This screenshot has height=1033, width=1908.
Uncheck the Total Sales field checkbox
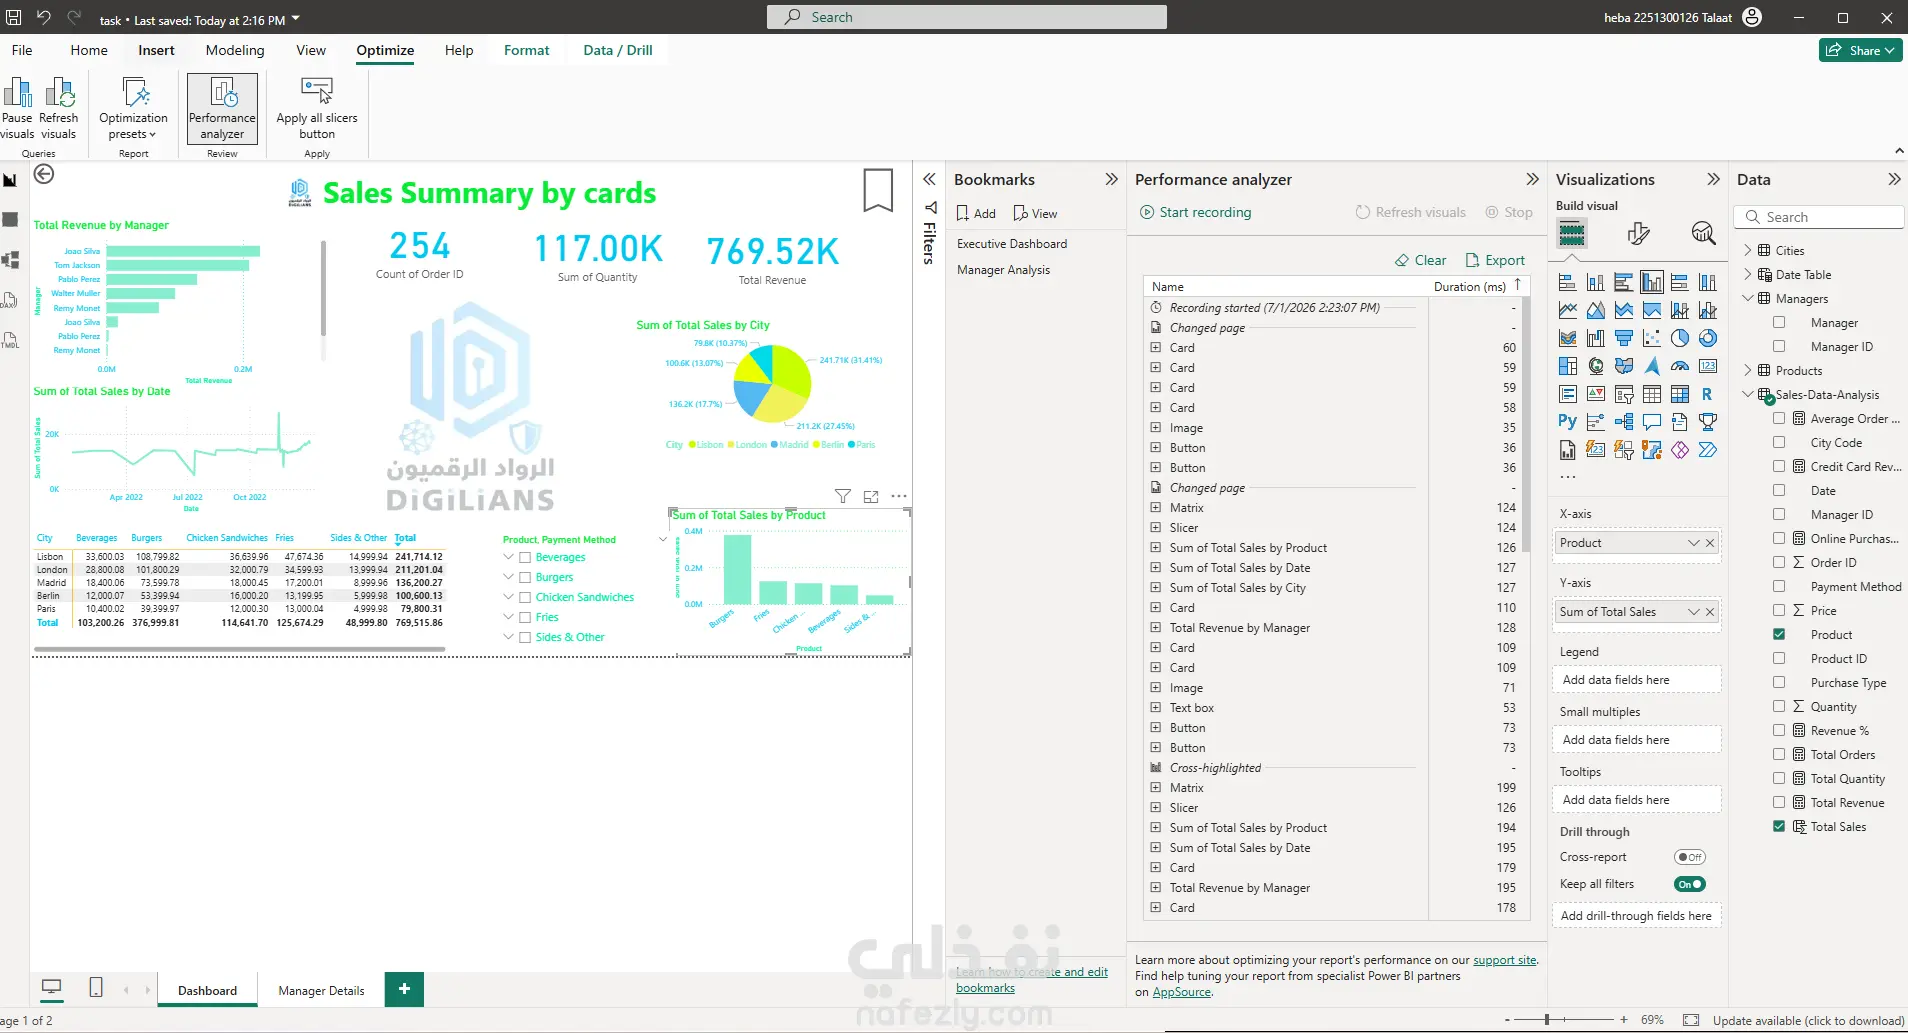(x=1779, y=826)
